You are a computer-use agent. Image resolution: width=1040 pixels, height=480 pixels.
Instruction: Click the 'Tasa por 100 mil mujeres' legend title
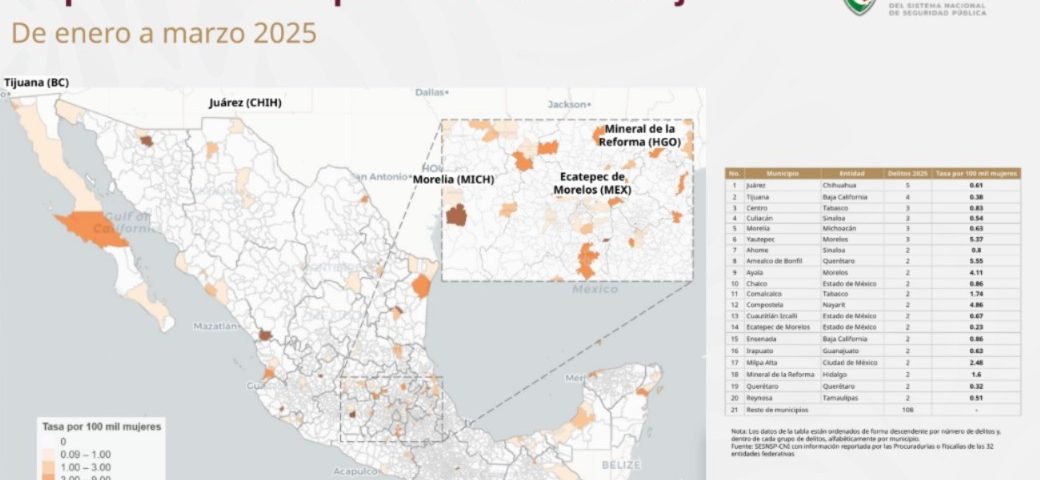101,426
